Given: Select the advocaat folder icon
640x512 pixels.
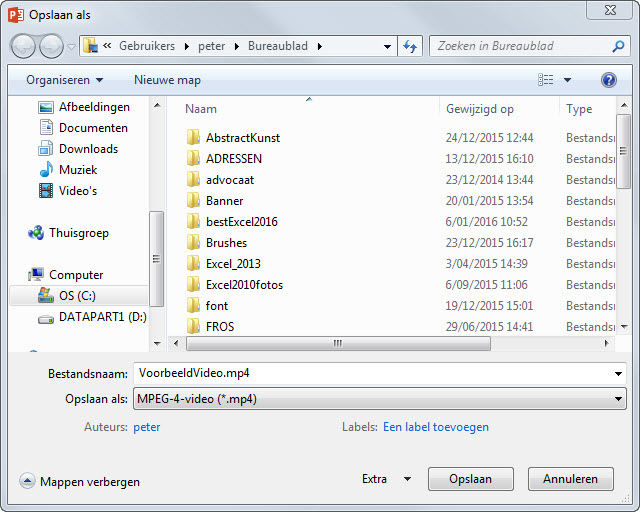Looking at the screenshot, I should 193,180.
